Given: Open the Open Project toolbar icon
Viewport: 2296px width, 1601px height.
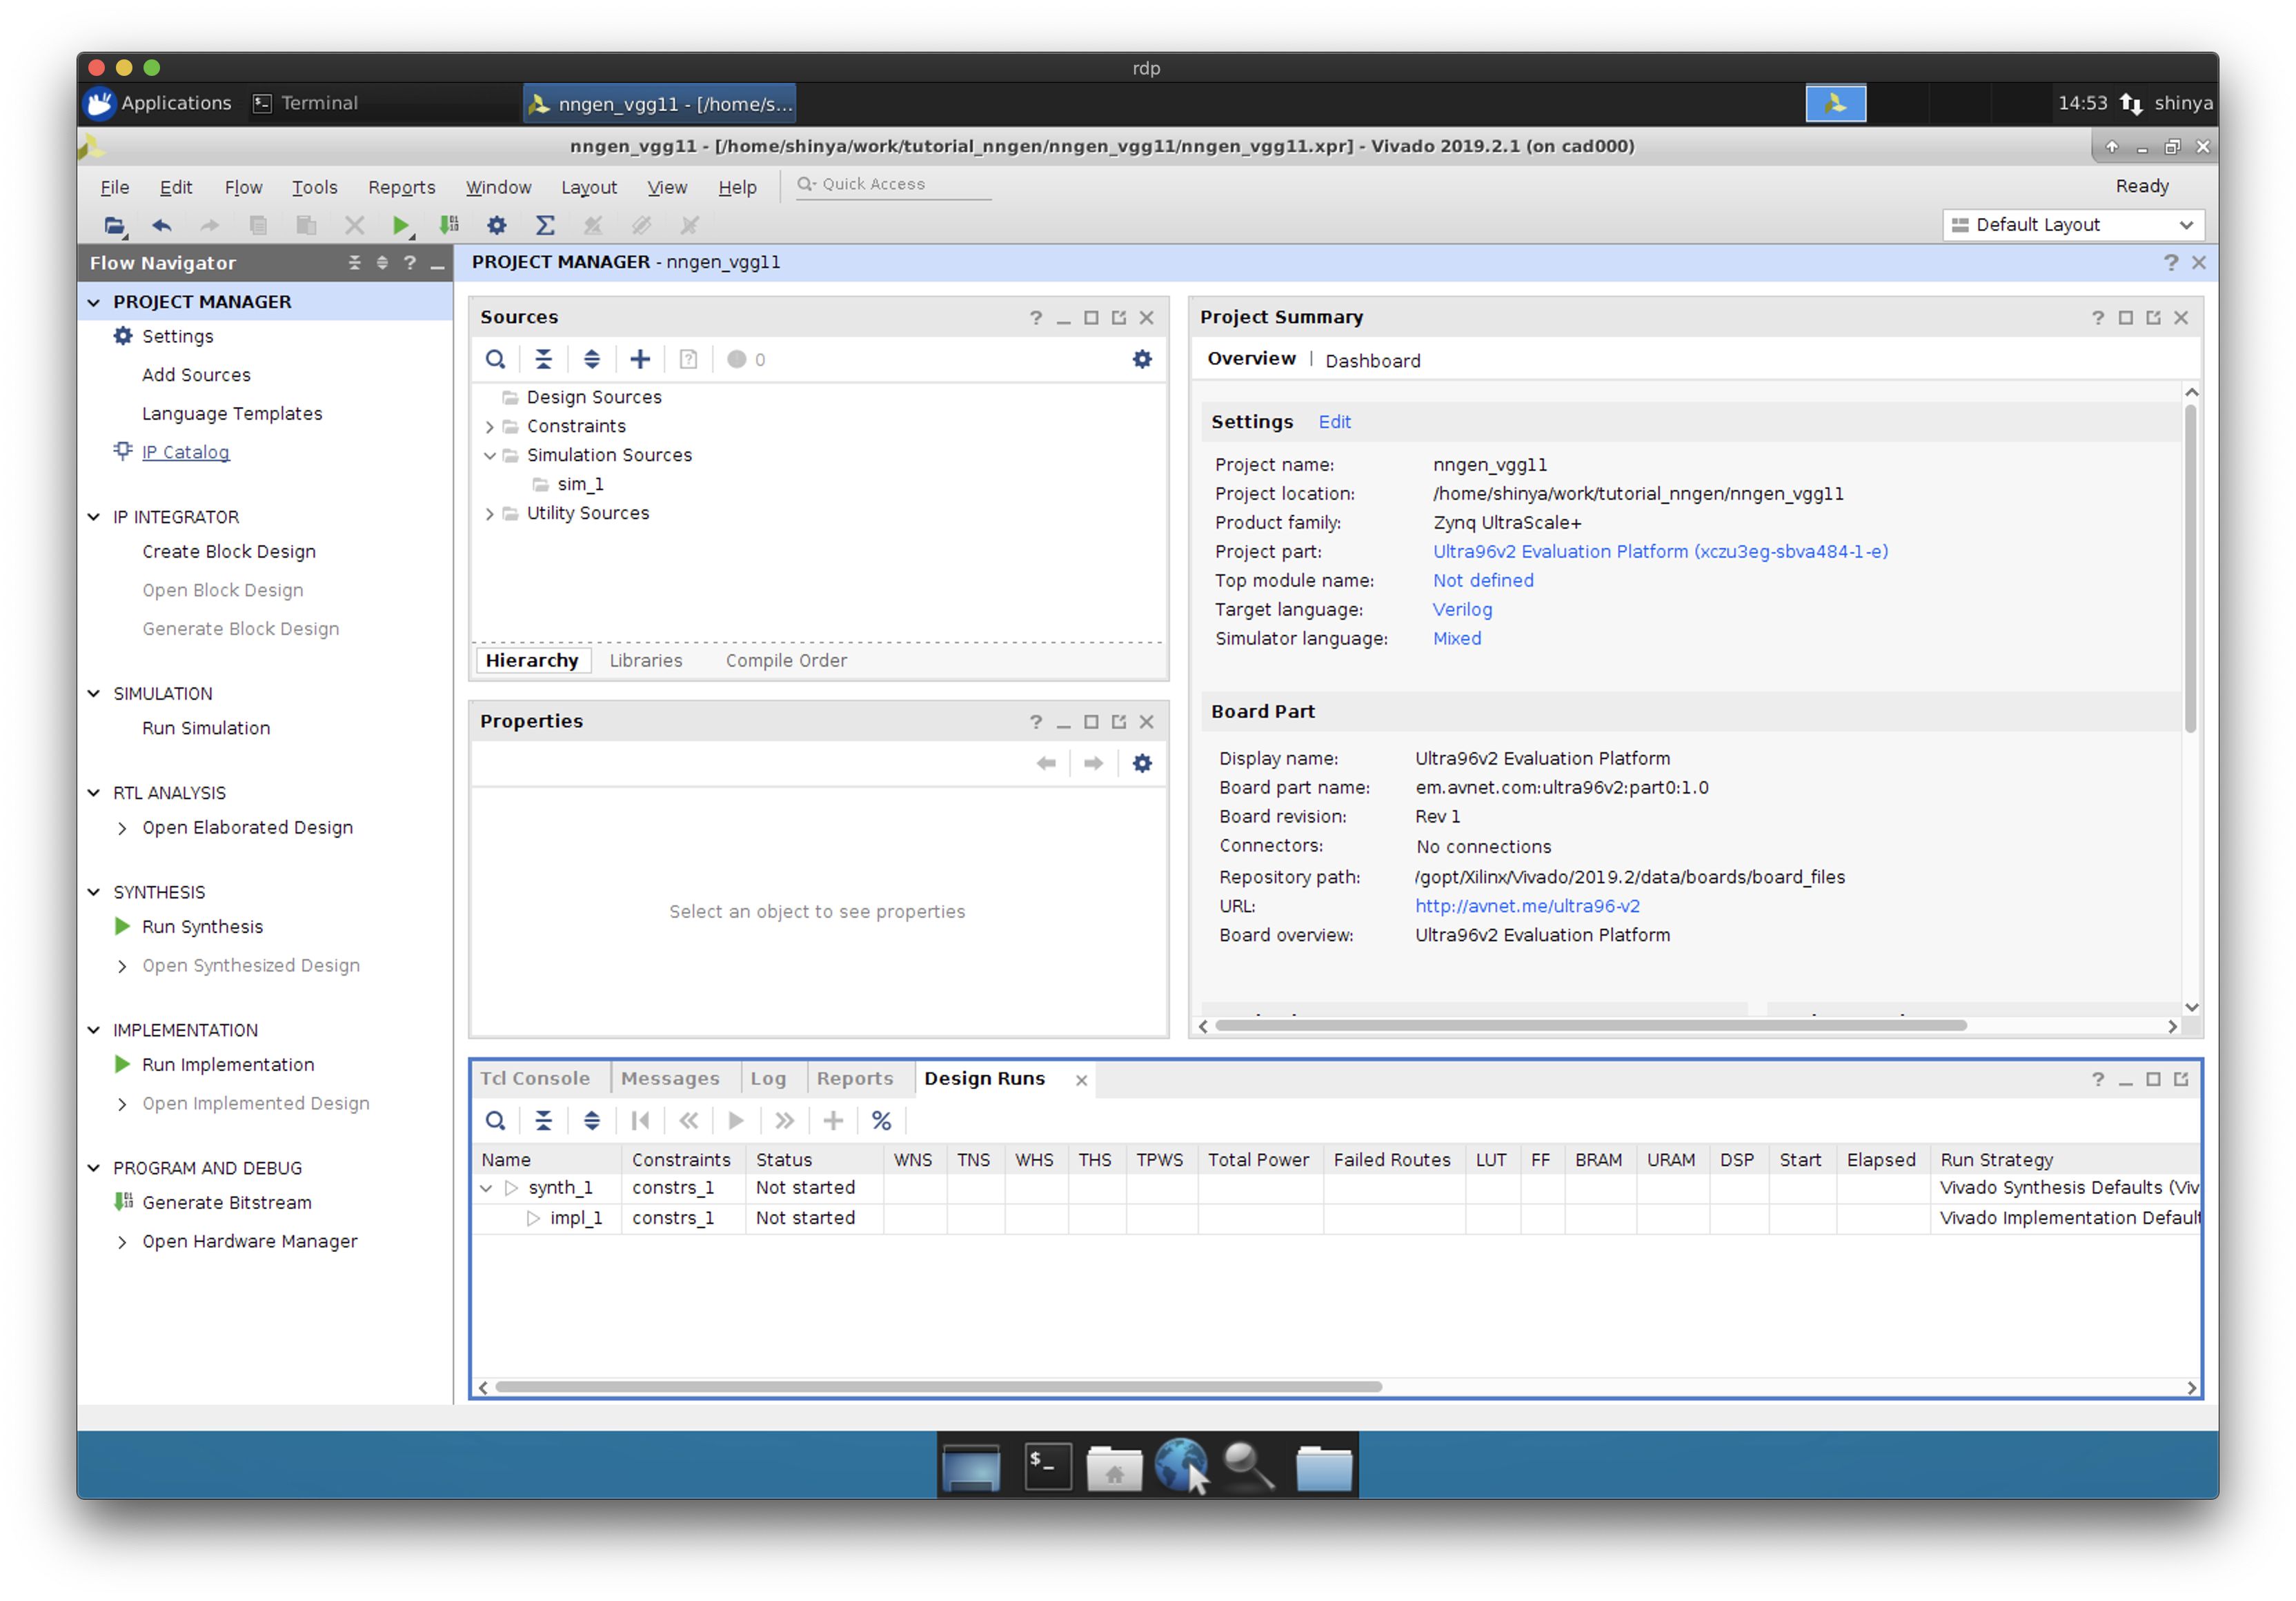Looking at the screenshot, I should (x=114, y=226).
